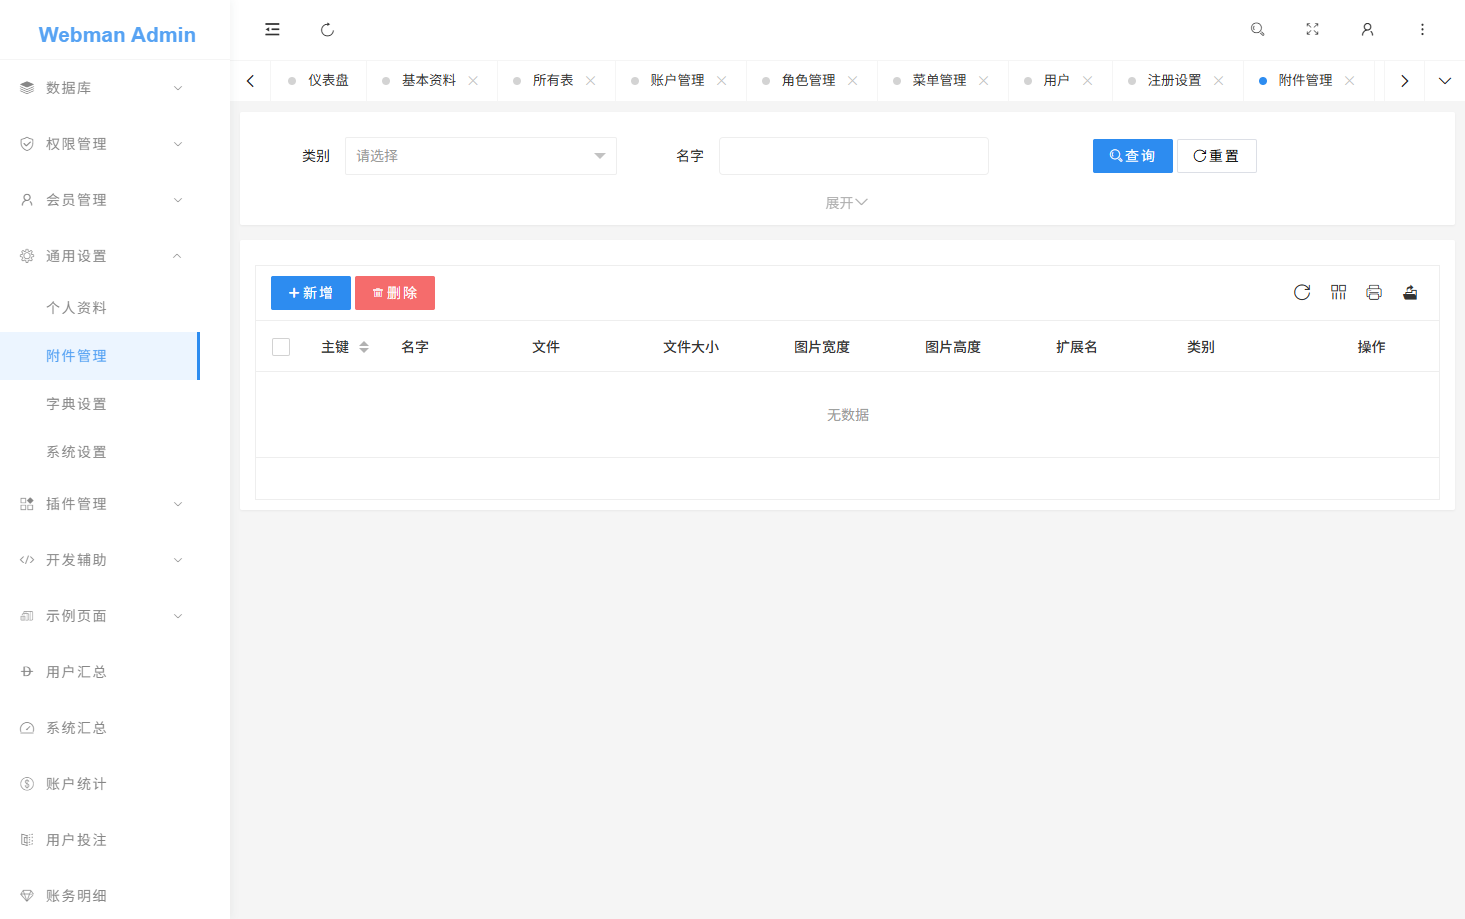Image resolution: width=1465 pixels, height=919 pixels.
Task: Check the select-all checkbox in table header
Action: [x=281, y=347]
